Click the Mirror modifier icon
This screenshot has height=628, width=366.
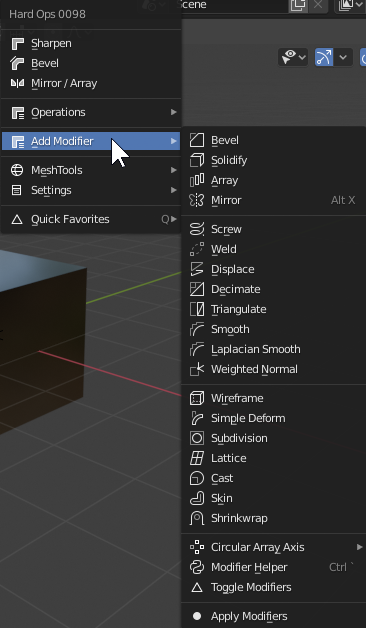pyautogui.click(x=197, y=200)
